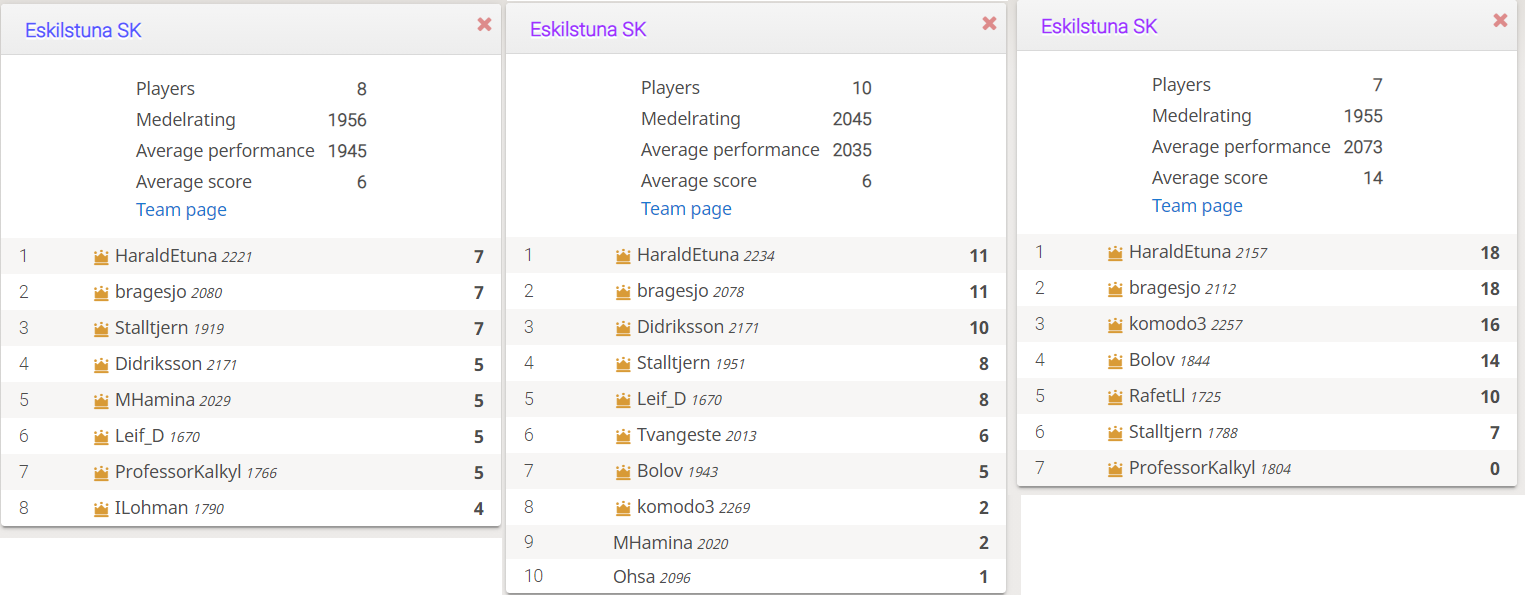Click crown icon beside ProfessorKalkyl rated 1766
The height and width of the screenshot is (595, 1536).
[100, 473]
